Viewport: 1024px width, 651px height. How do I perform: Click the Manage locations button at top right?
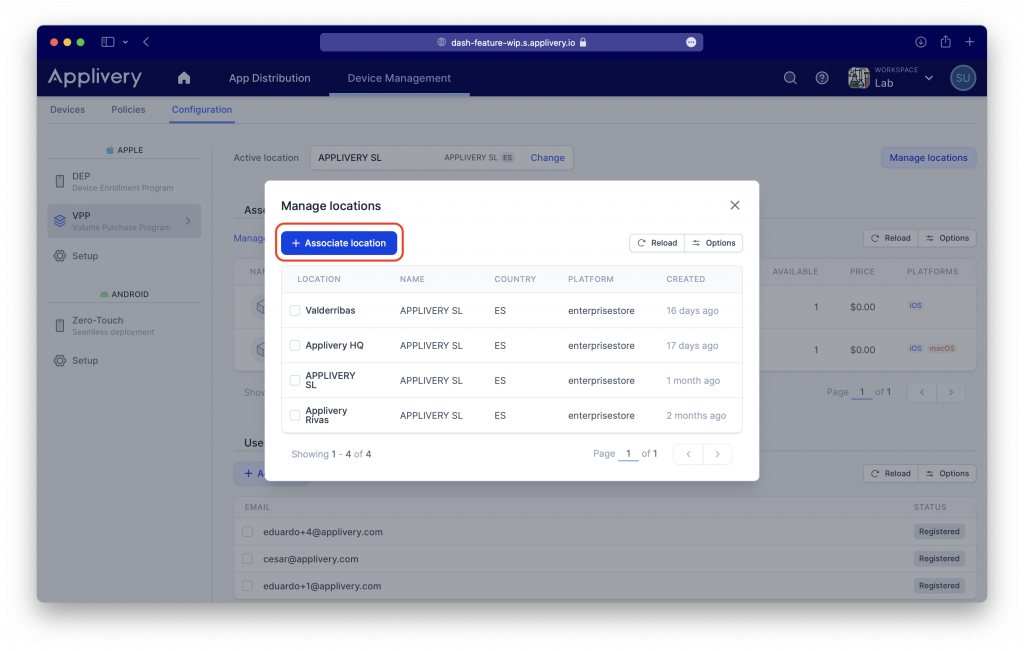928,158
